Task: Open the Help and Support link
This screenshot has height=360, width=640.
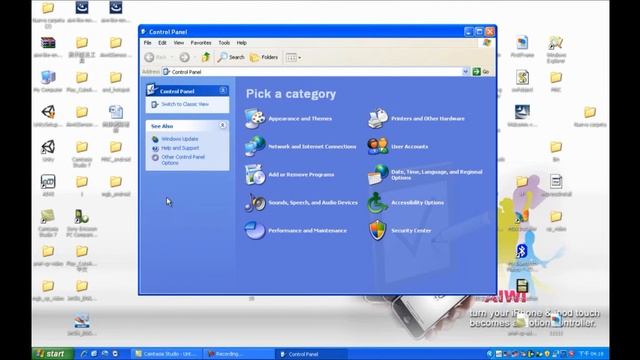Action: point(180,148)
